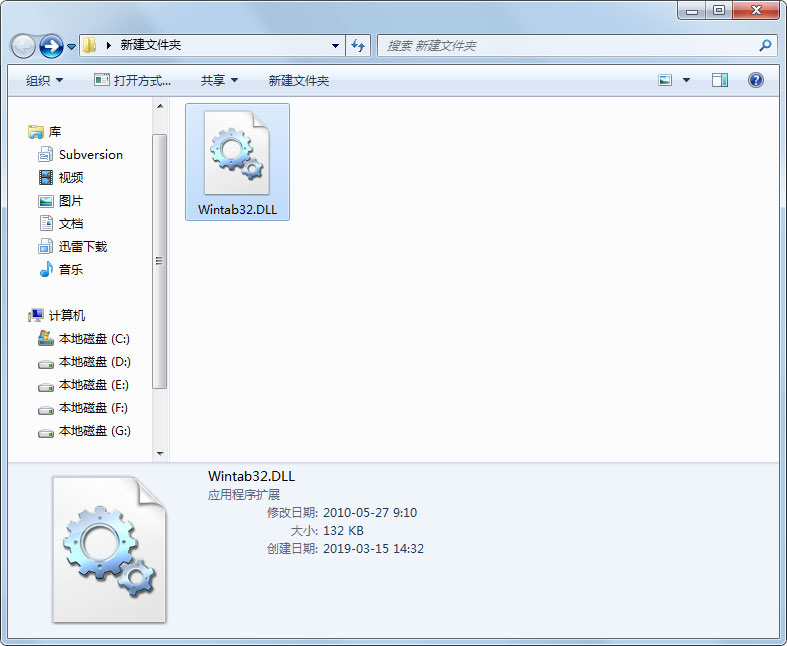Viewport: 787px width, 646px height.
Task: Open the view options dropdown arrow
Action: [x=686, y=80]
